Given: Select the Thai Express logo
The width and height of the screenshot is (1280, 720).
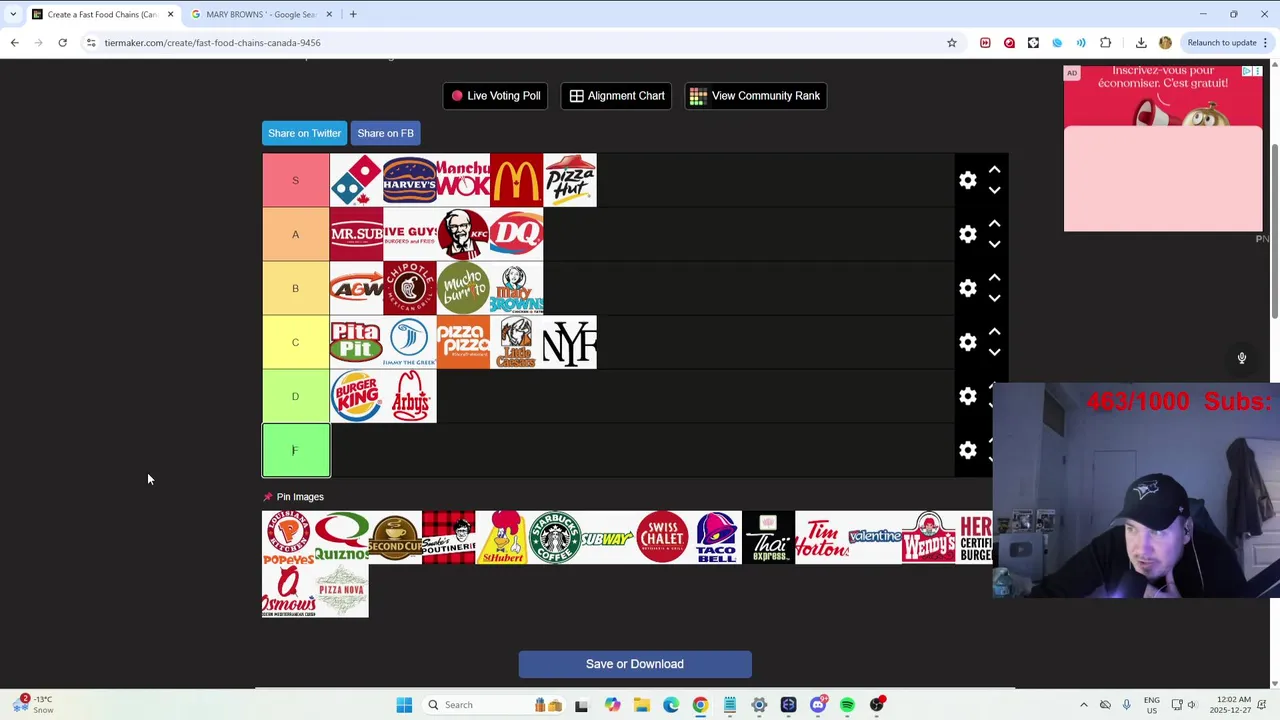Looking at the screenshot, I should tap(768, 538).
